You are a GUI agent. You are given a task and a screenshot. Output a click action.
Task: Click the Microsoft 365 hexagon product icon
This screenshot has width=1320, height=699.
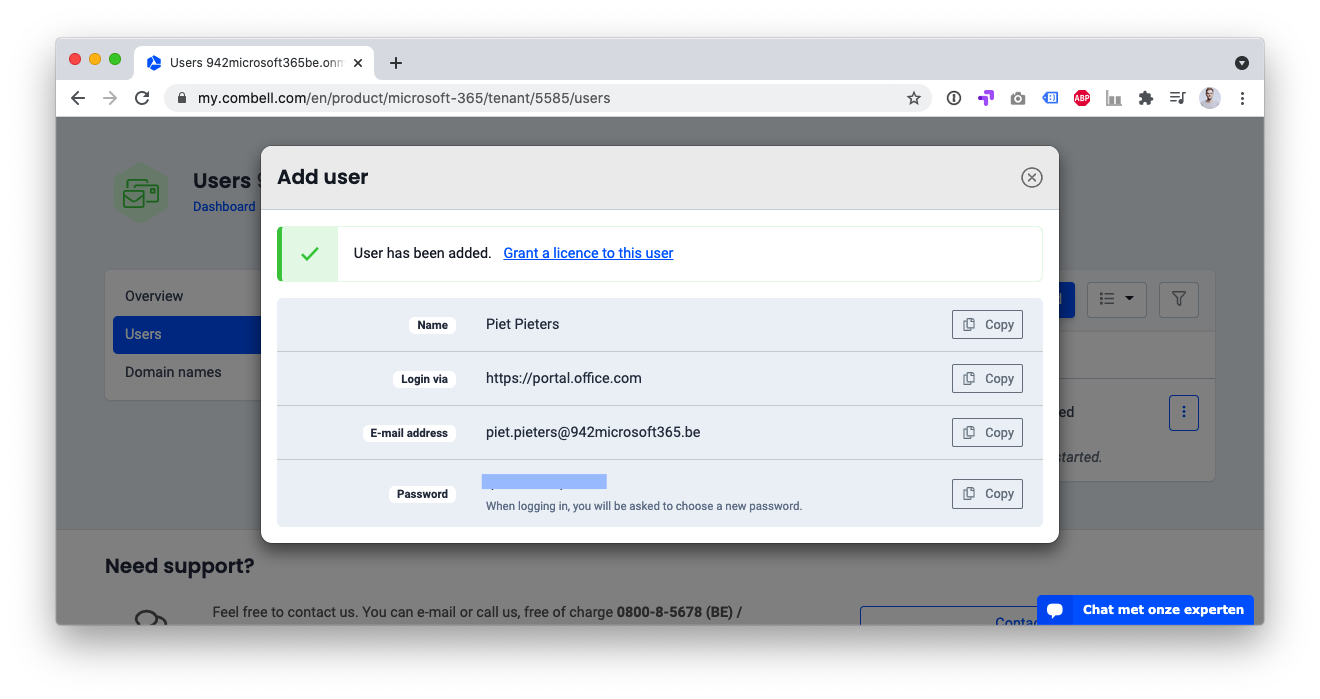click(141, 193)
